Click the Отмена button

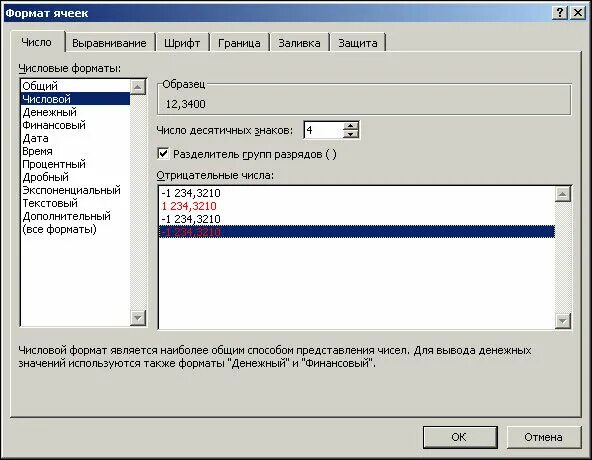543,437
